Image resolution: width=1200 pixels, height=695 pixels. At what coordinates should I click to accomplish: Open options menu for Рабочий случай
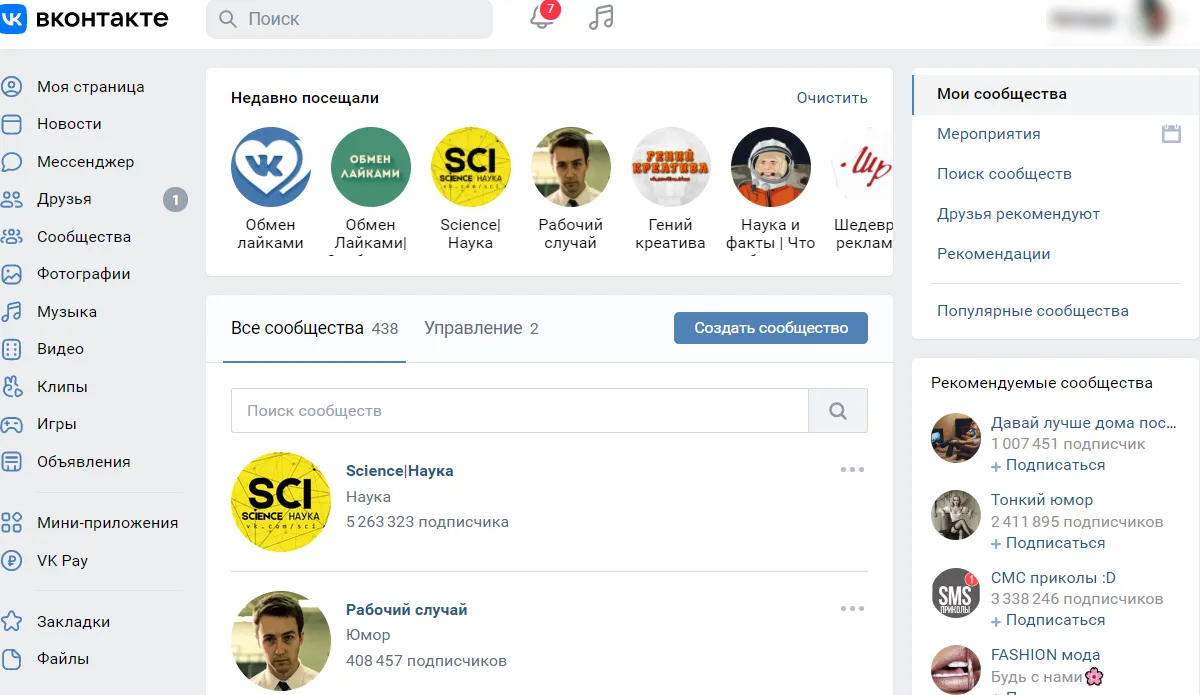852,609
